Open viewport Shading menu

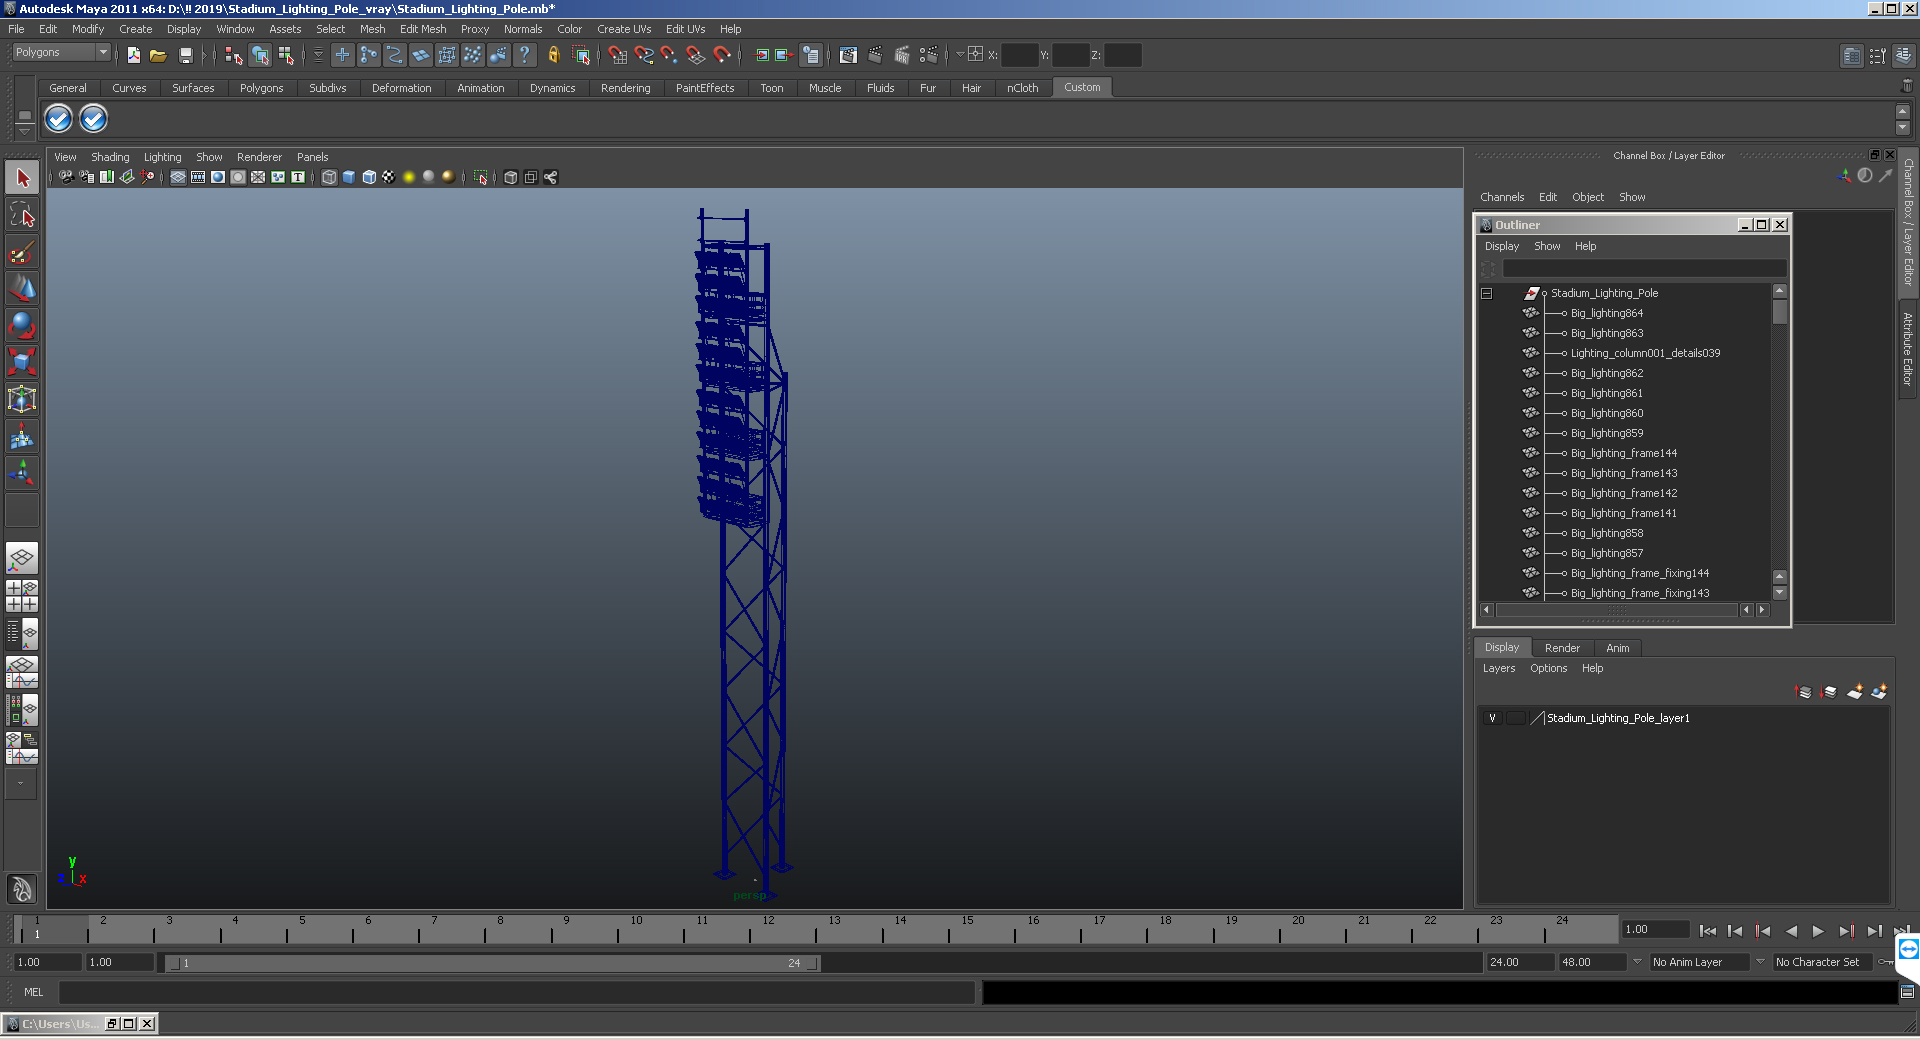click(110, 157)
